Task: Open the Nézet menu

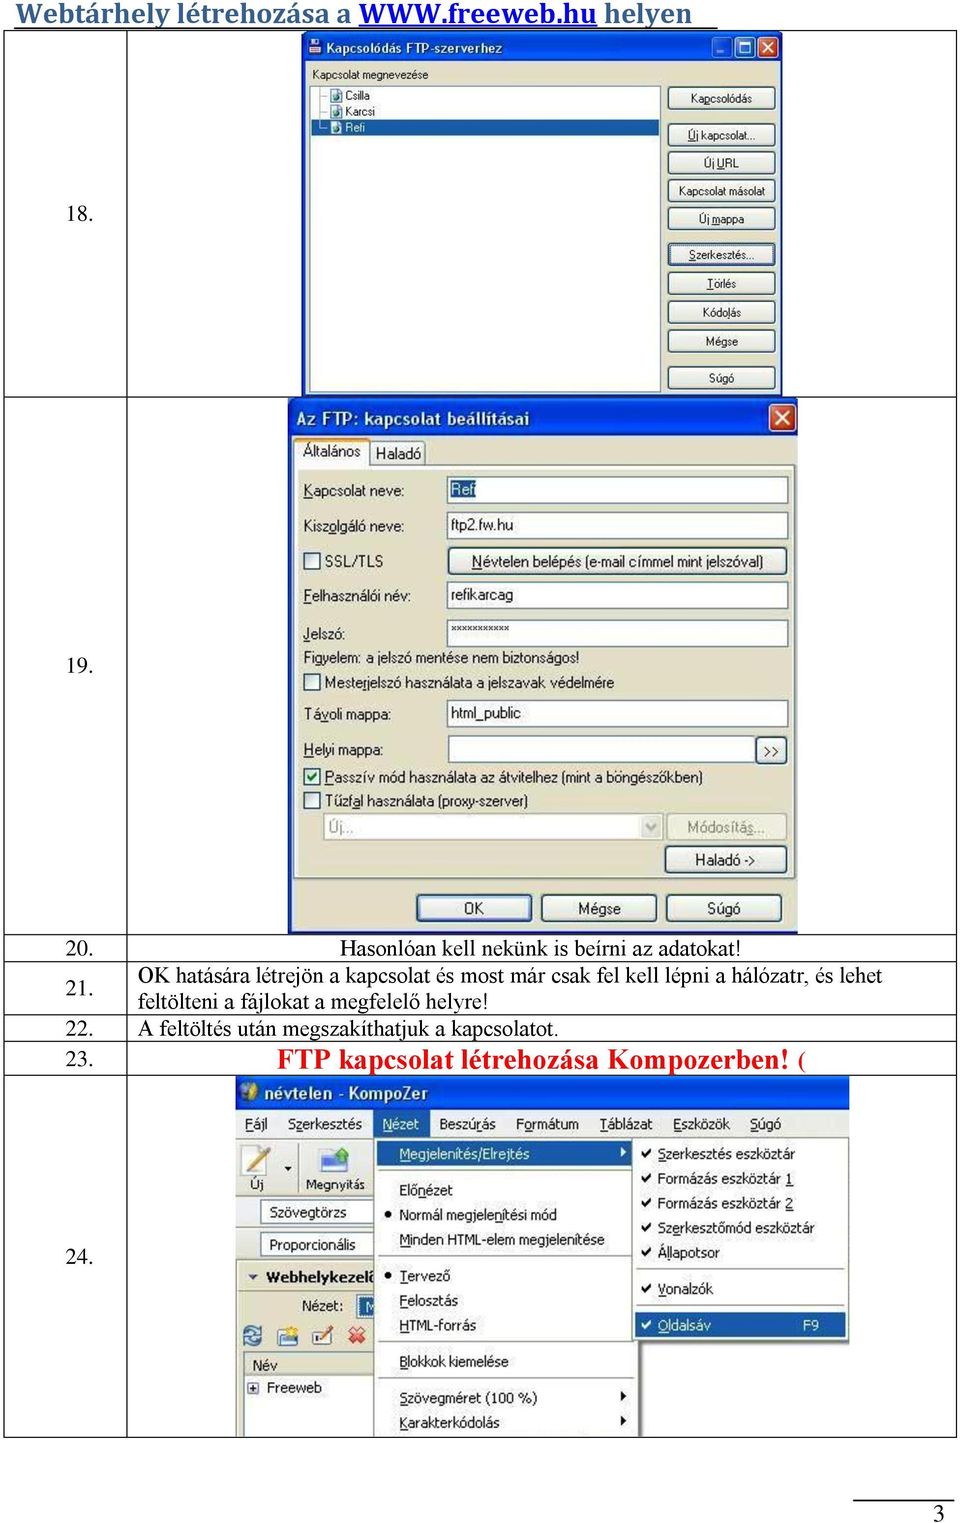Action: 401,1124
